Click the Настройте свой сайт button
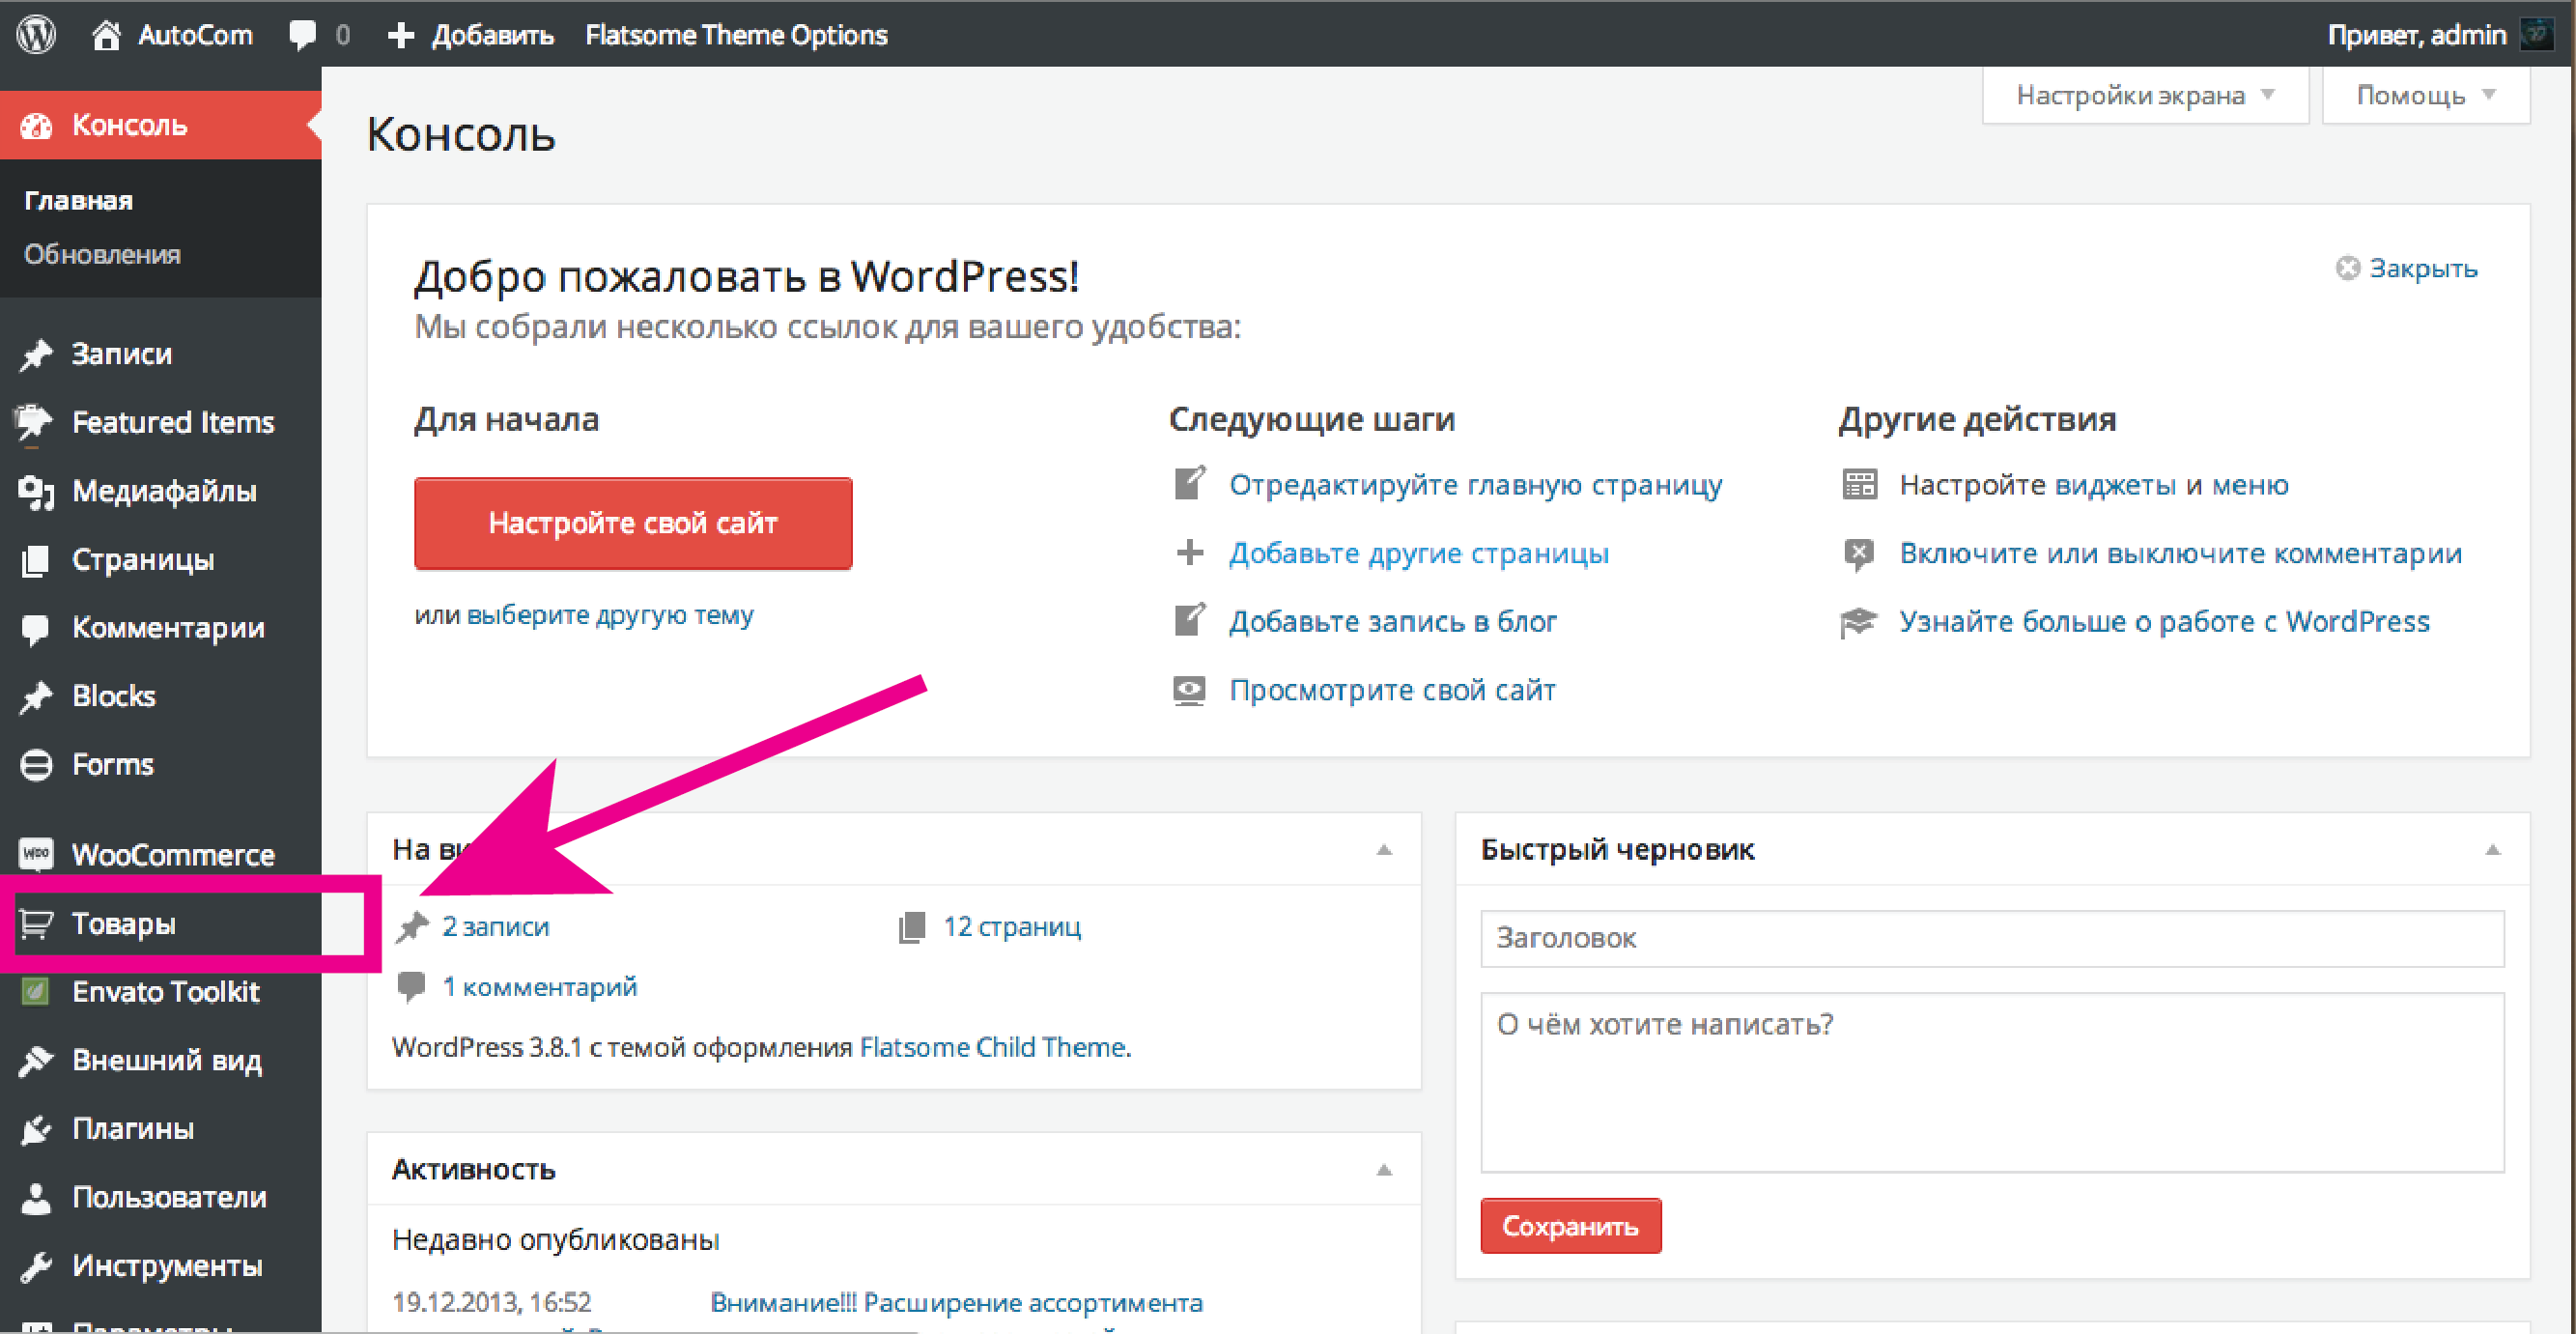The height and width of the screenshot is (1334, 2576). [x=633, y=523]
